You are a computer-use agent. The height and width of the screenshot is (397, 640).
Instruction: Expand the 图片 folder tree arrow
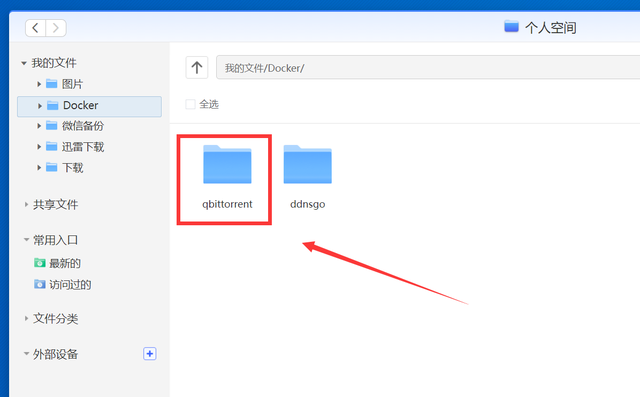39,84
